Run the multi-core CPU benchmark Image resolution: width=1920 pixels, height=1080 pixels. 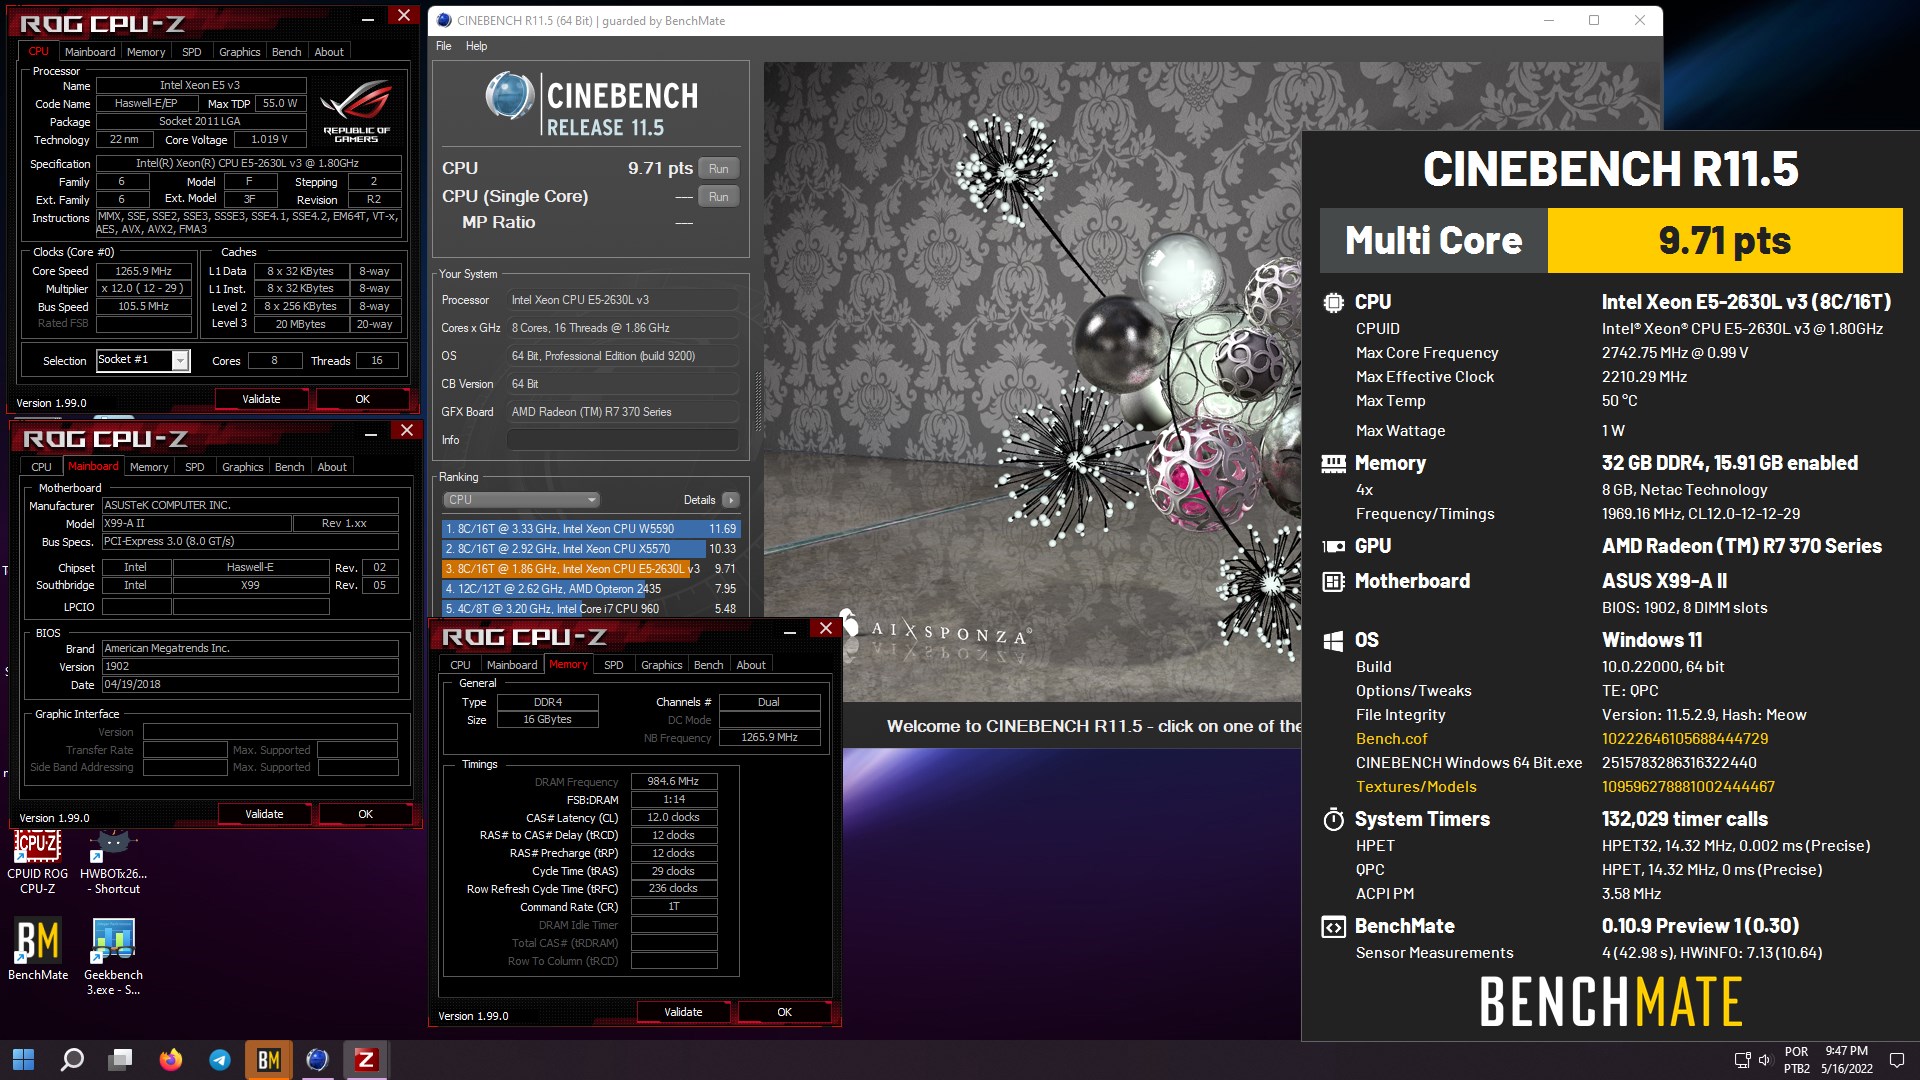pyautogui.click(x=718, y=168)
